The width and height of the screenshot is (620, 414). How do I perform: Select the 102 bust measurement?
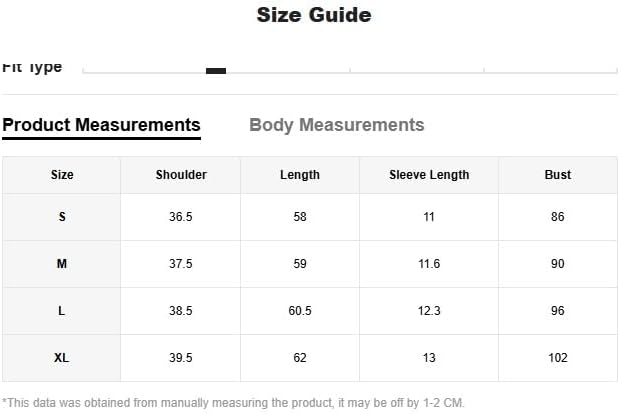[x=558, y=358]
